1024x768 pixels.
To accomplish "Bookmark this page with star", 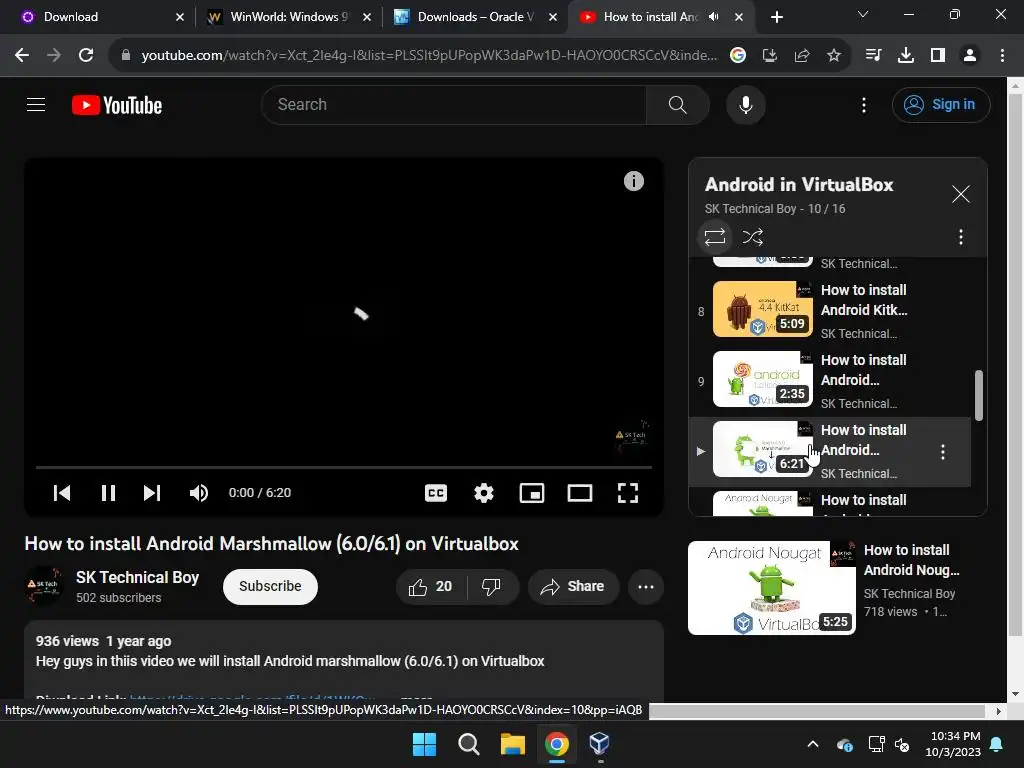I will [x=834, y=56].
